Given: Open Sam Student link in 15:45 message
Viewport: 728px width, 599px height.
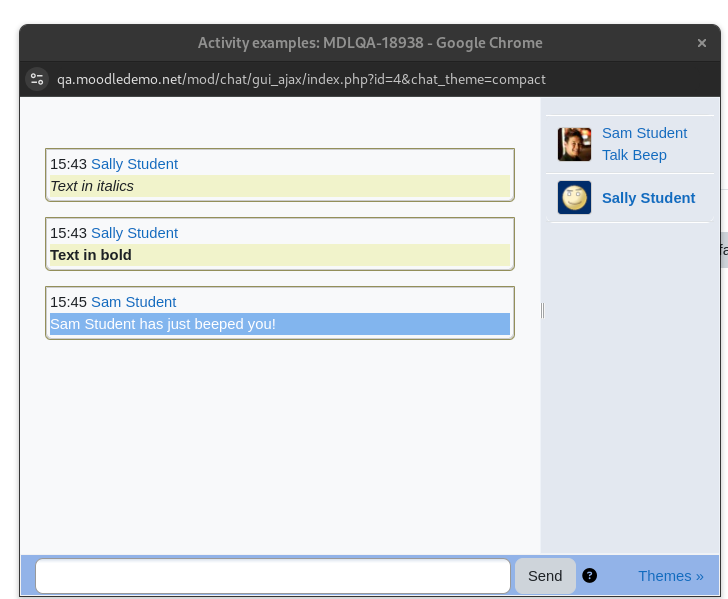Looking at the screenshot, I should tap(133, 302).
